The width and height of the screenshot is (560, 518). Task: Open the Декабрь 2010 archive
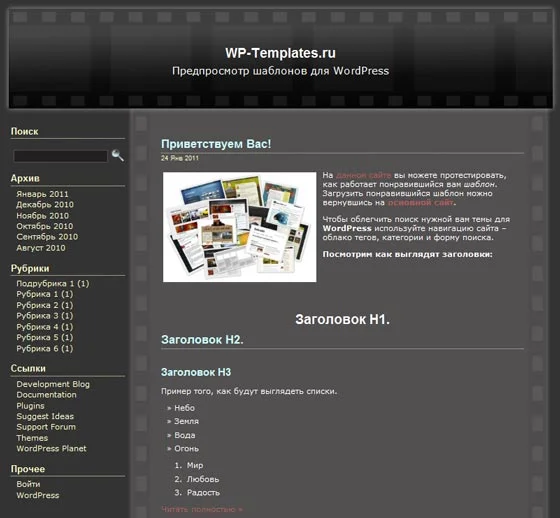pos(45,205)
